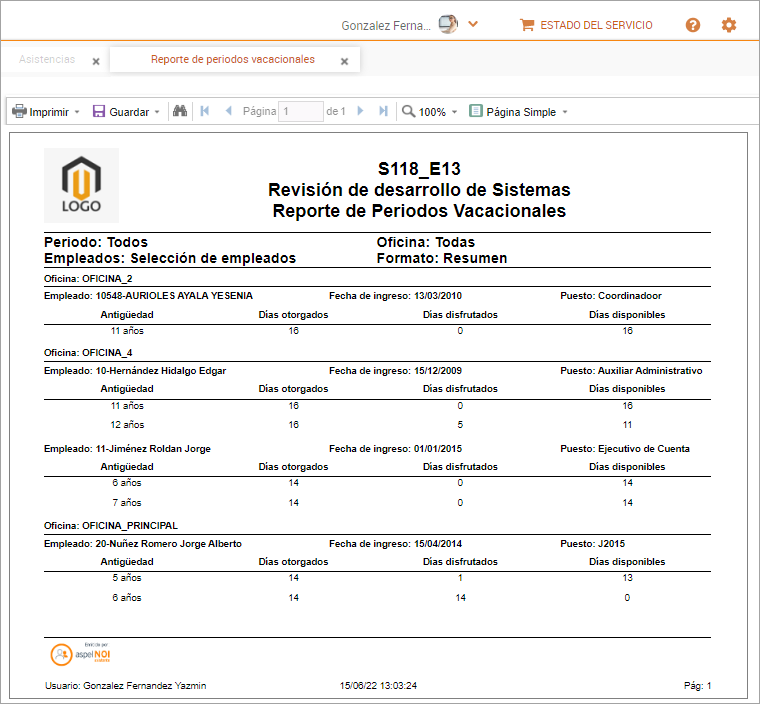Select Reporte de periodos vacacionales tab
Screen dimensions: 760x704
click(232, 60)
